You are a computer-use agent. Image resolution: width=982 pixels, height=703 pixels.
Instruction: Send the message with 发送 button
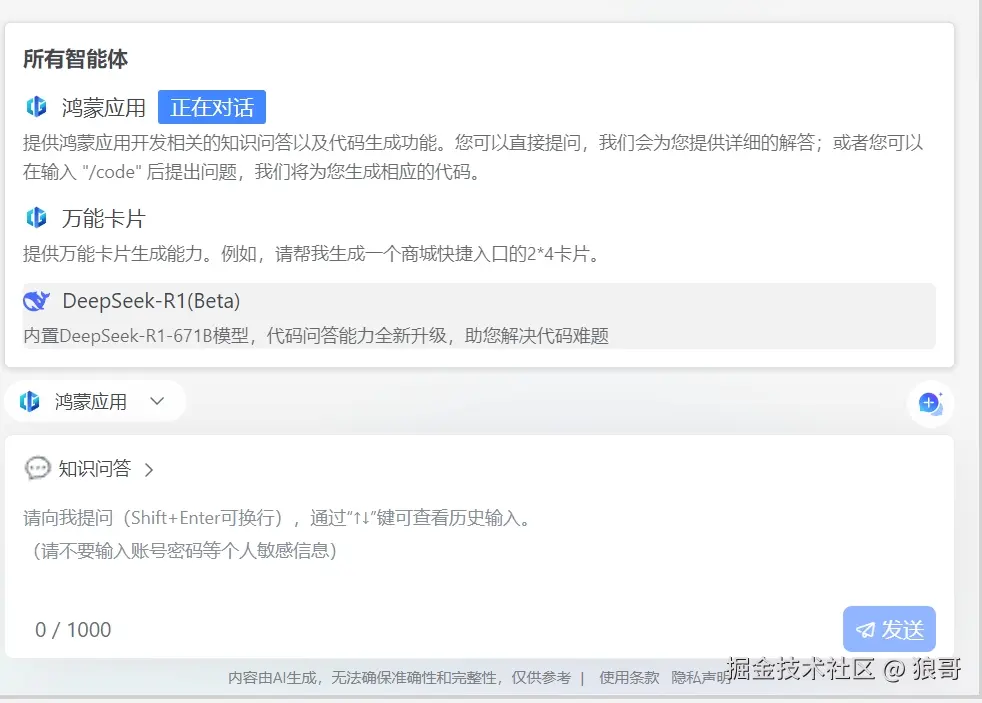pyautogui.click(x=889, y=629)
